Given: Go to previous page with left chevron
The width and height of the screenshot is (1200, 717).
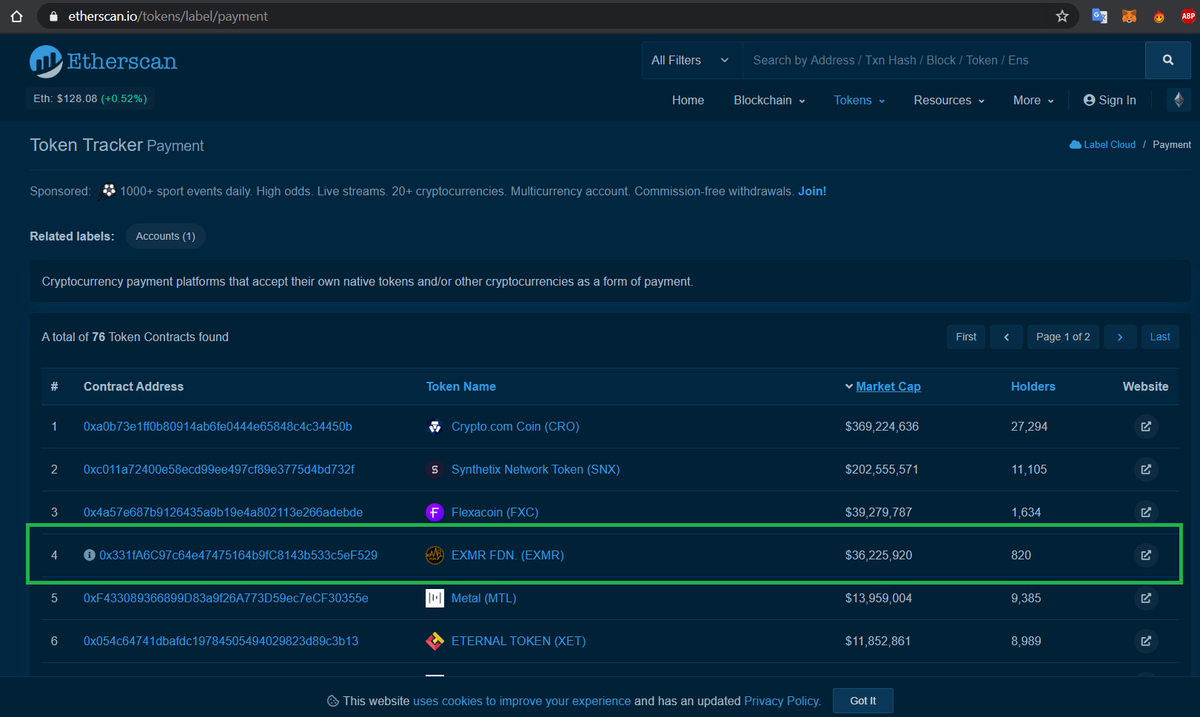Looking at the screenshot, I should (1006, 337).
